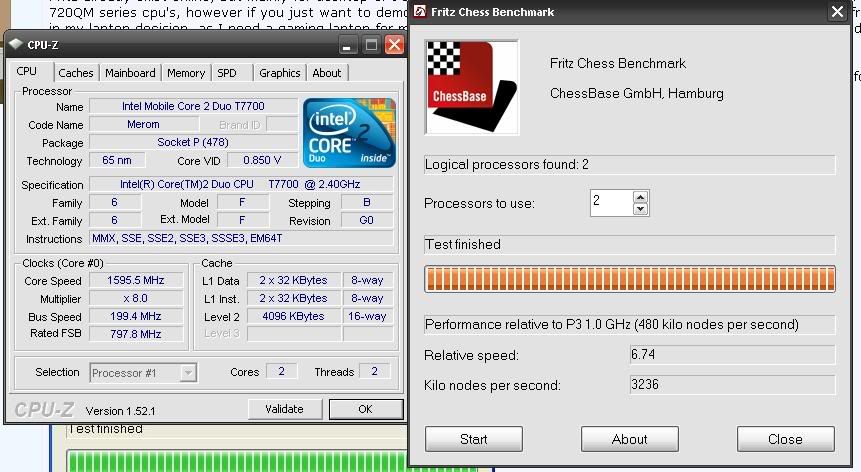The height and width of the screenshot is (472, 861).
Task: Open the Caches tab
Action: [x=76, y=73]
